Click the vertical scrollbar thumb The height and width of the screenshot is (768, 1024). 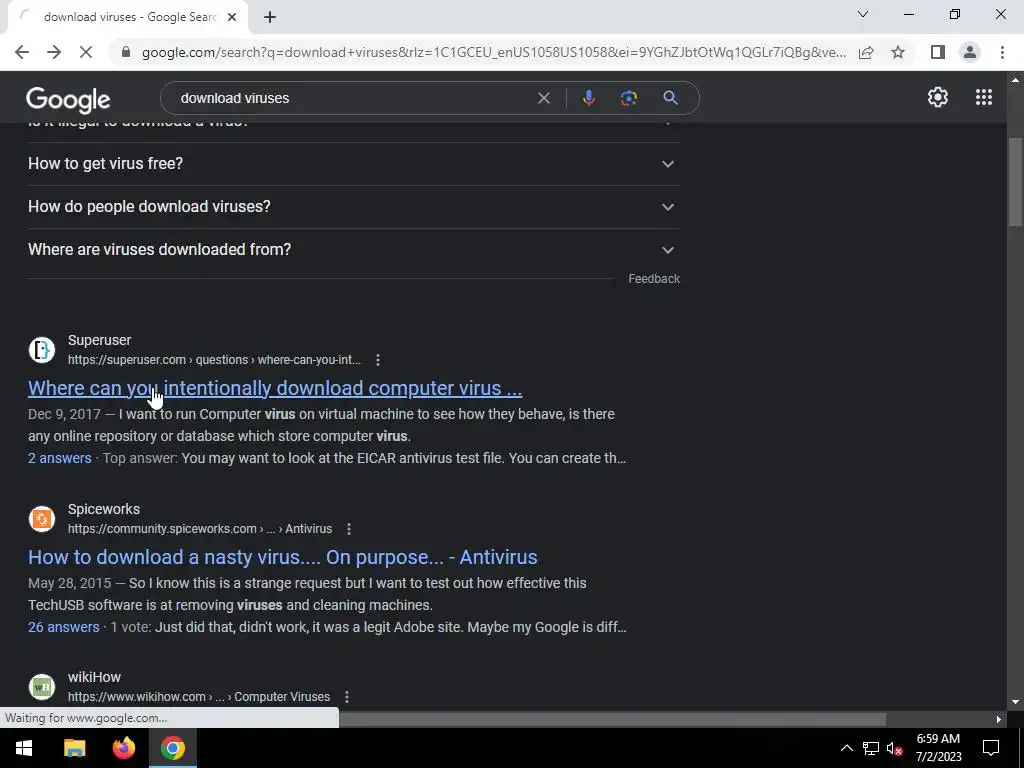click(x=1014, y=182)
